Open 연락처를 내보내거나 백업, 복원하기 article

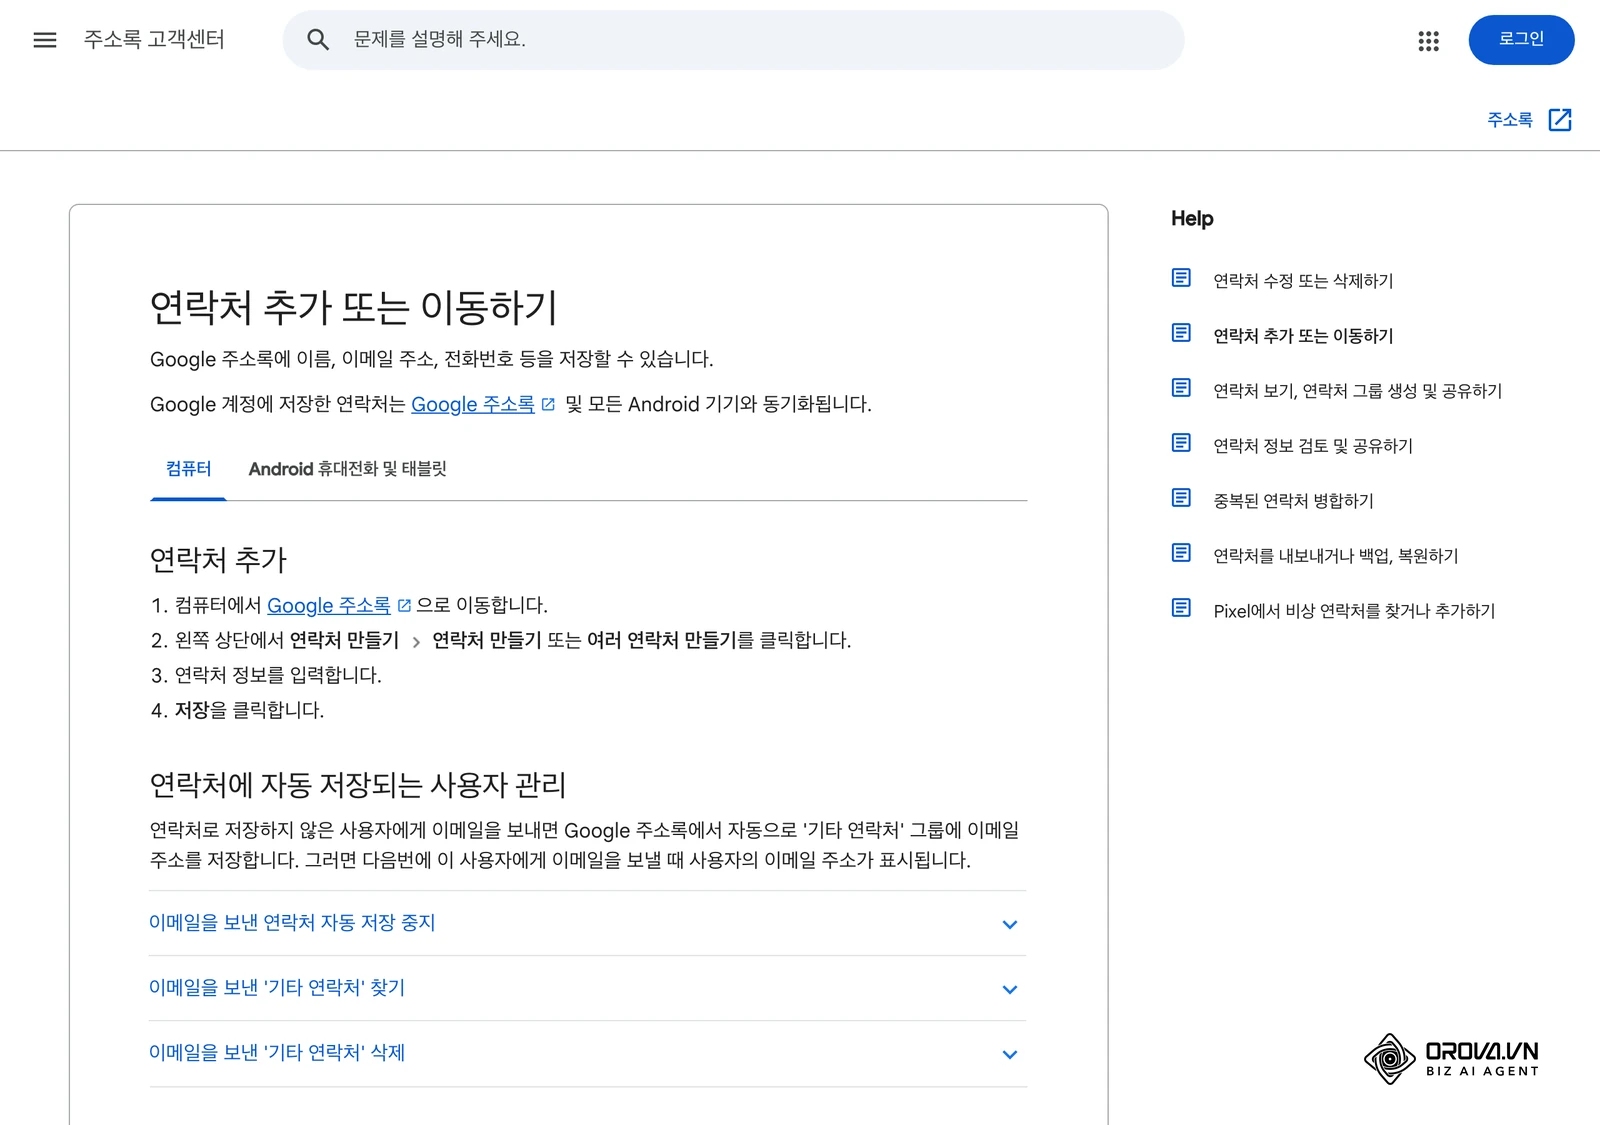pyautogui.click(x=1336, y=556)
